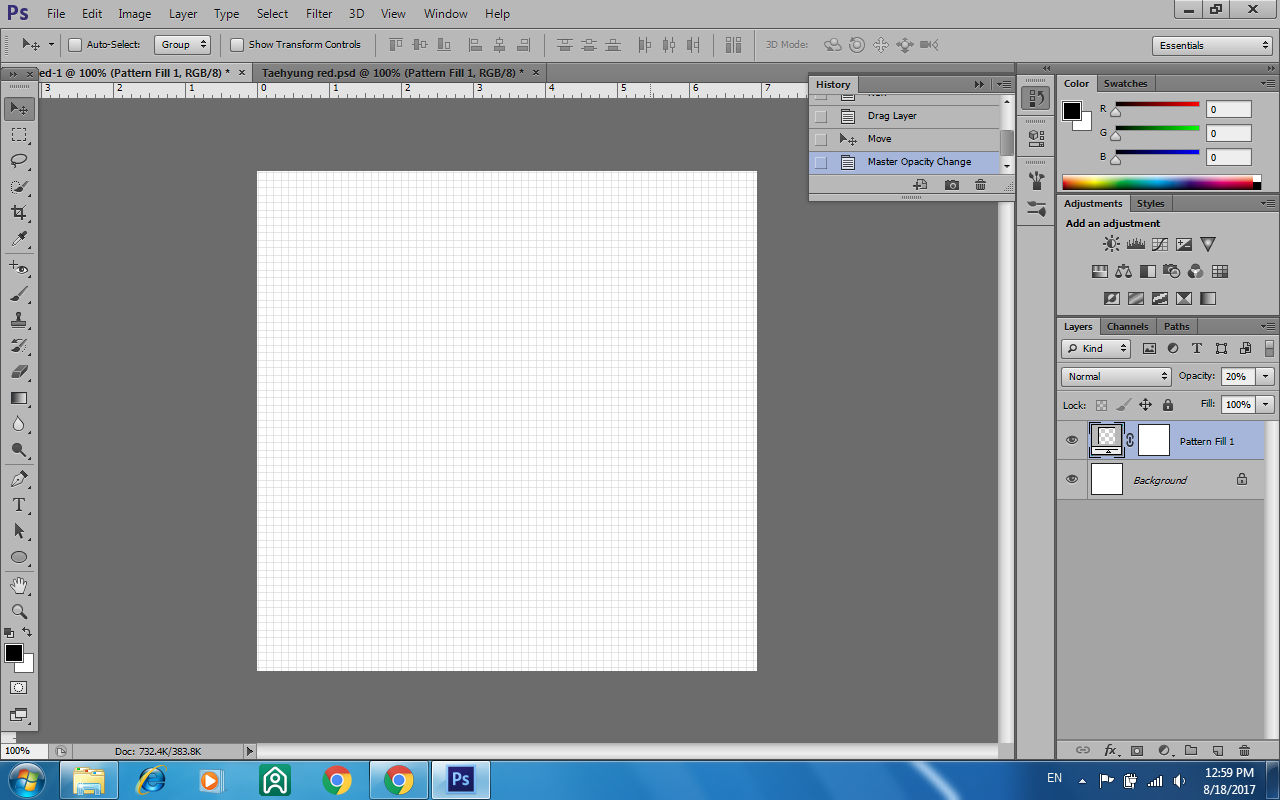Image resolution: width=1280 pixels, height=800 pixels.
Task: Select the Pen tool
Action: coord(19,479)
